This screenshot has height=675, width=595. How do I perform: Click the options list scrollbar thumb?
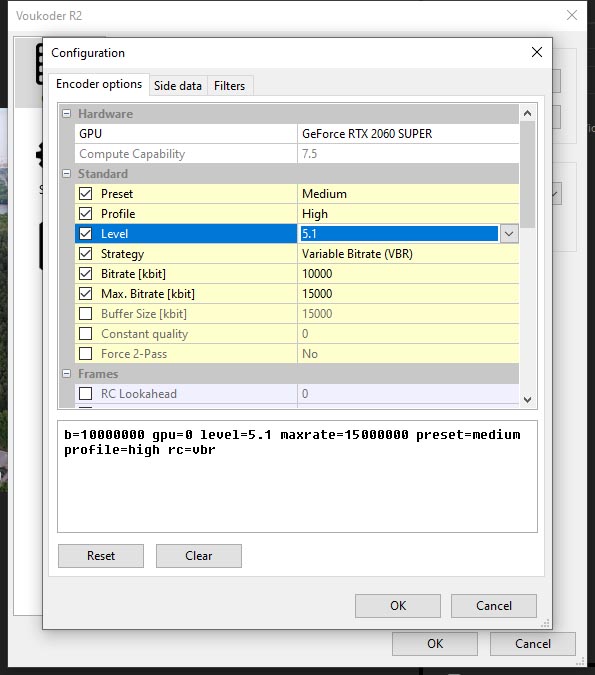click(x=527, y=174)
